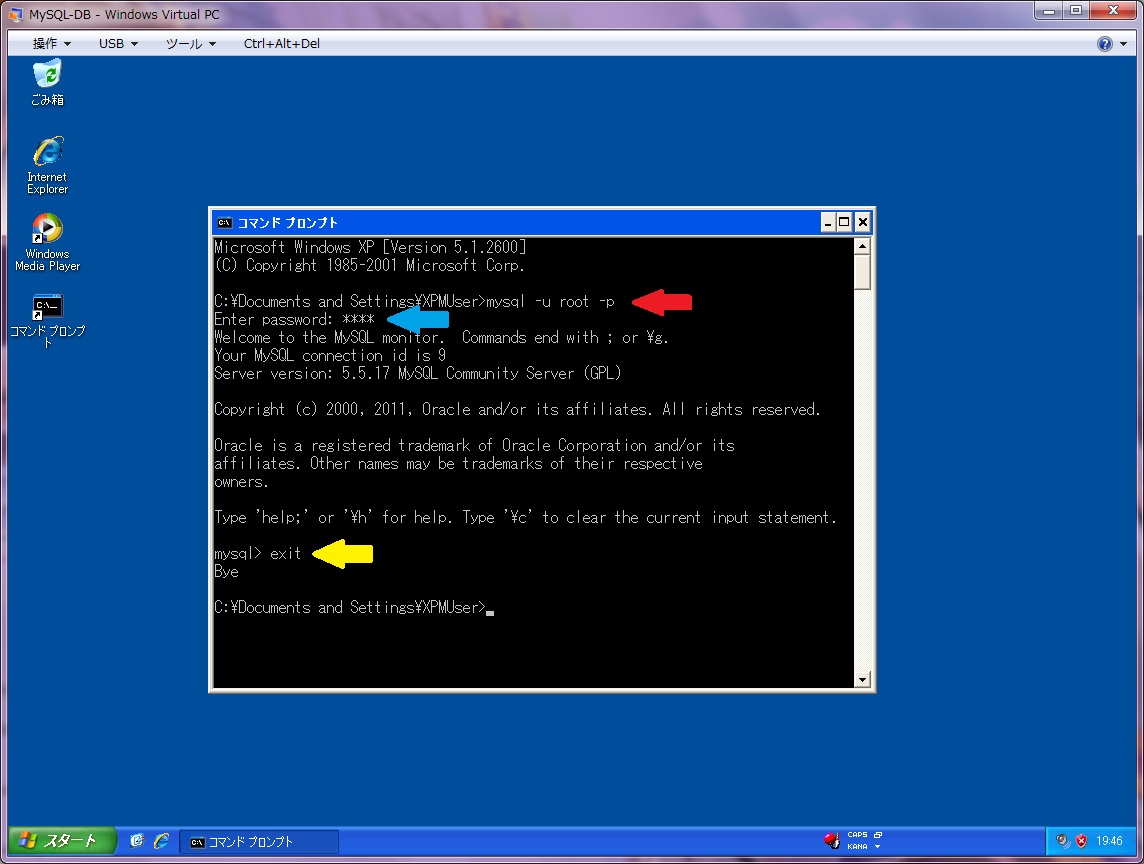
Task: Toggle the CAPS indicator on the language bar
Action: point(857,835)
